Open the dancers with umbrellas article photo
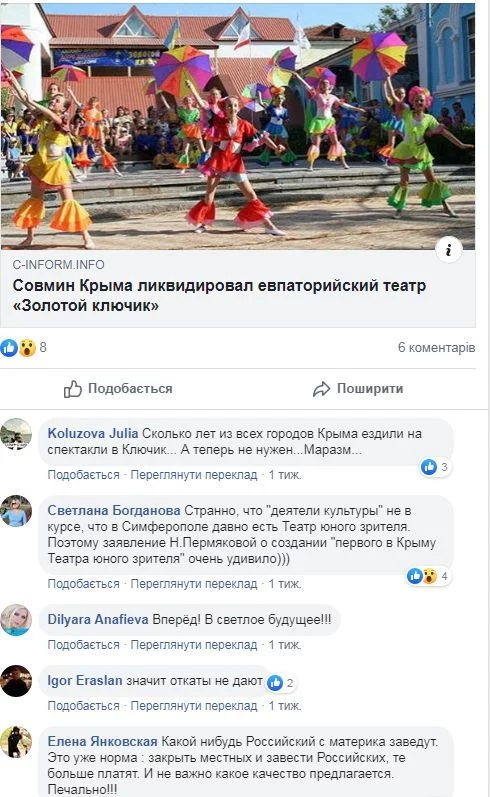This screenshot has height=797, width=490. [x=237, y=126]
